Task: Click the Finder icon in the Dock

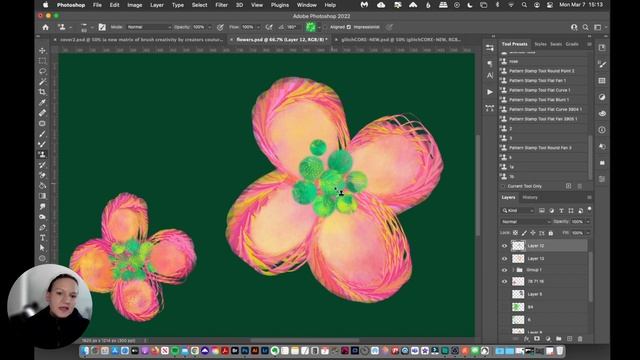Action: coord(85,351)
